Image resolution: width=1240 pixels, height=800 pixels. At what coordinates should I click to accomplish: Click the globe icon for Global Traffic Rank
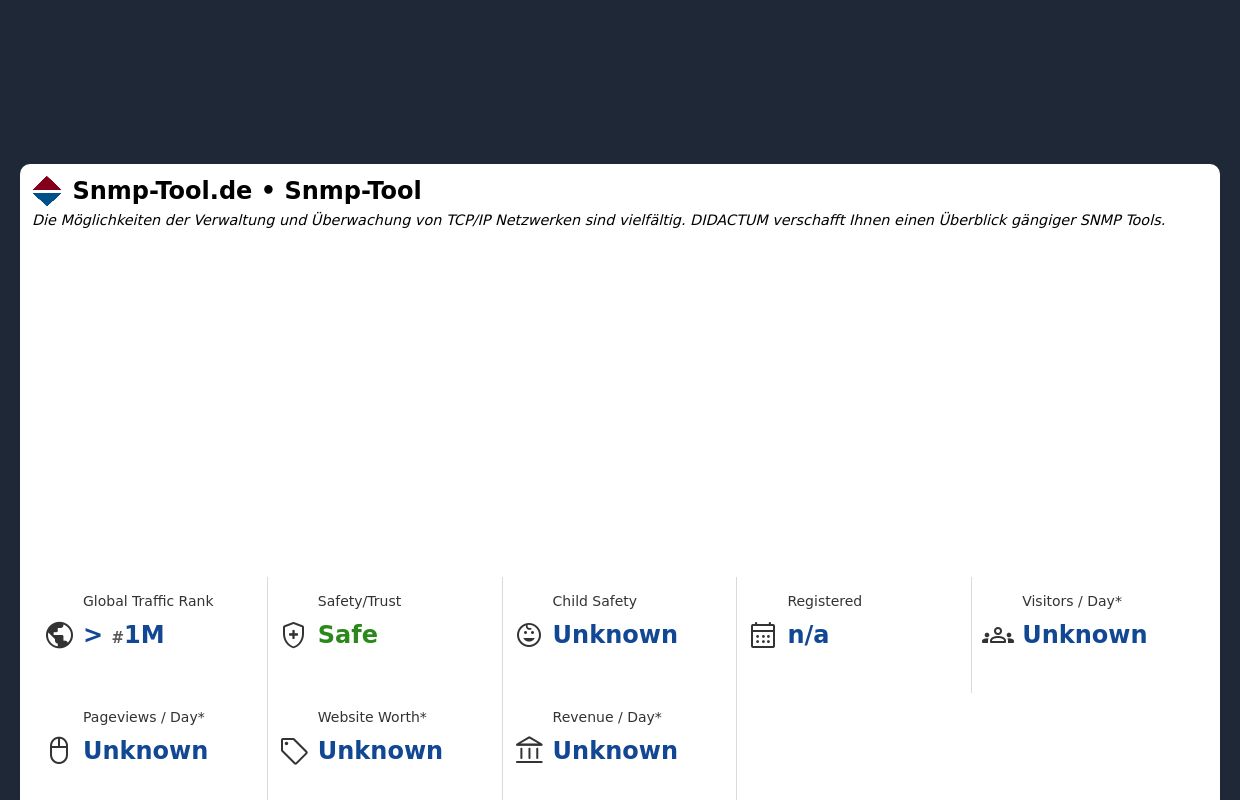tap(59, 635)
